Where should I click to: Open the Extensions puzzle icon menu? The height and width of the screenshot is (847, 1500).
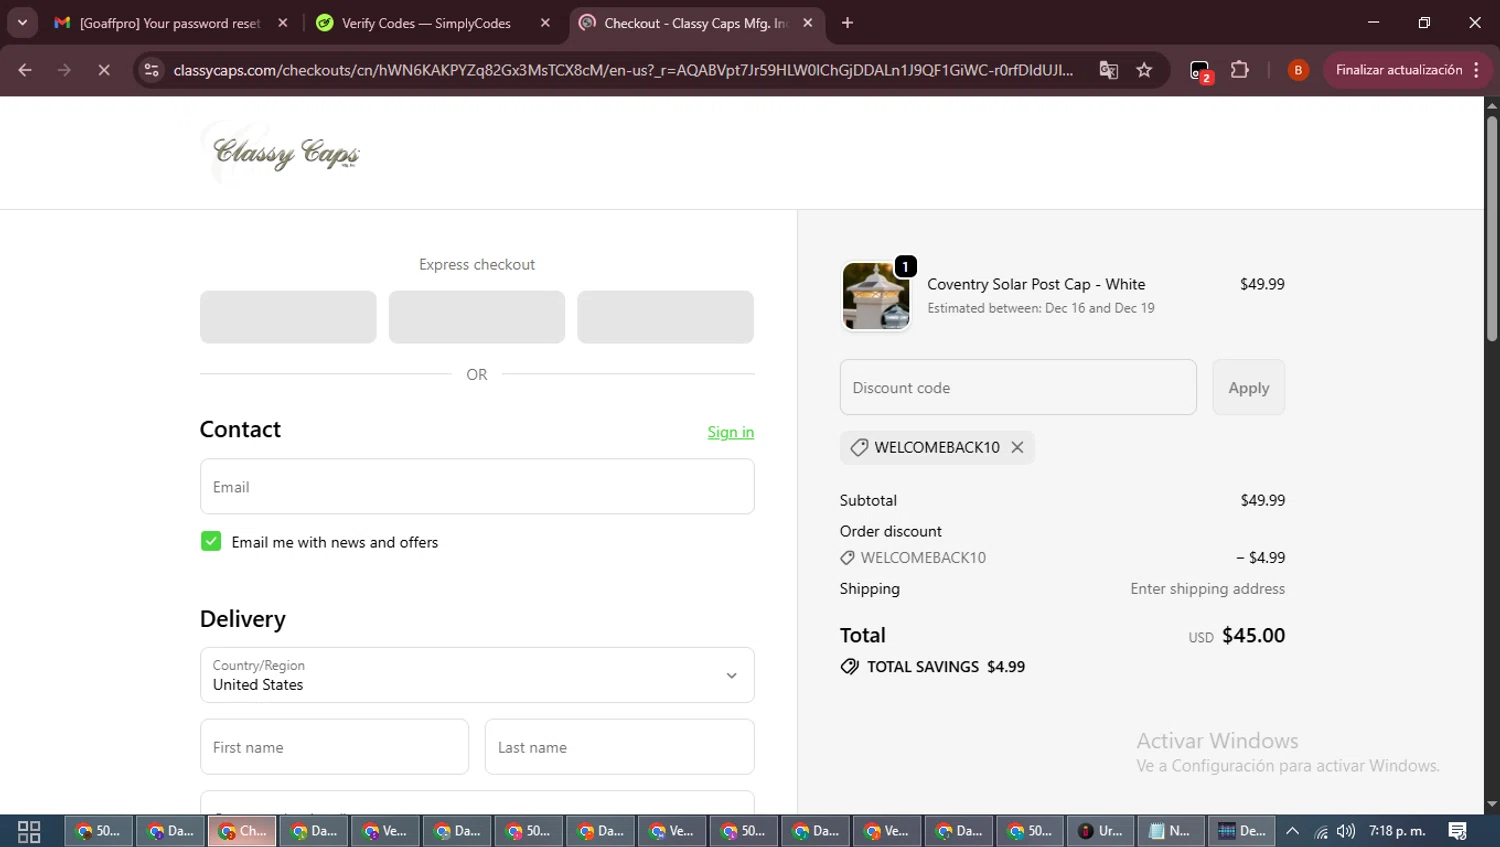1240,70
